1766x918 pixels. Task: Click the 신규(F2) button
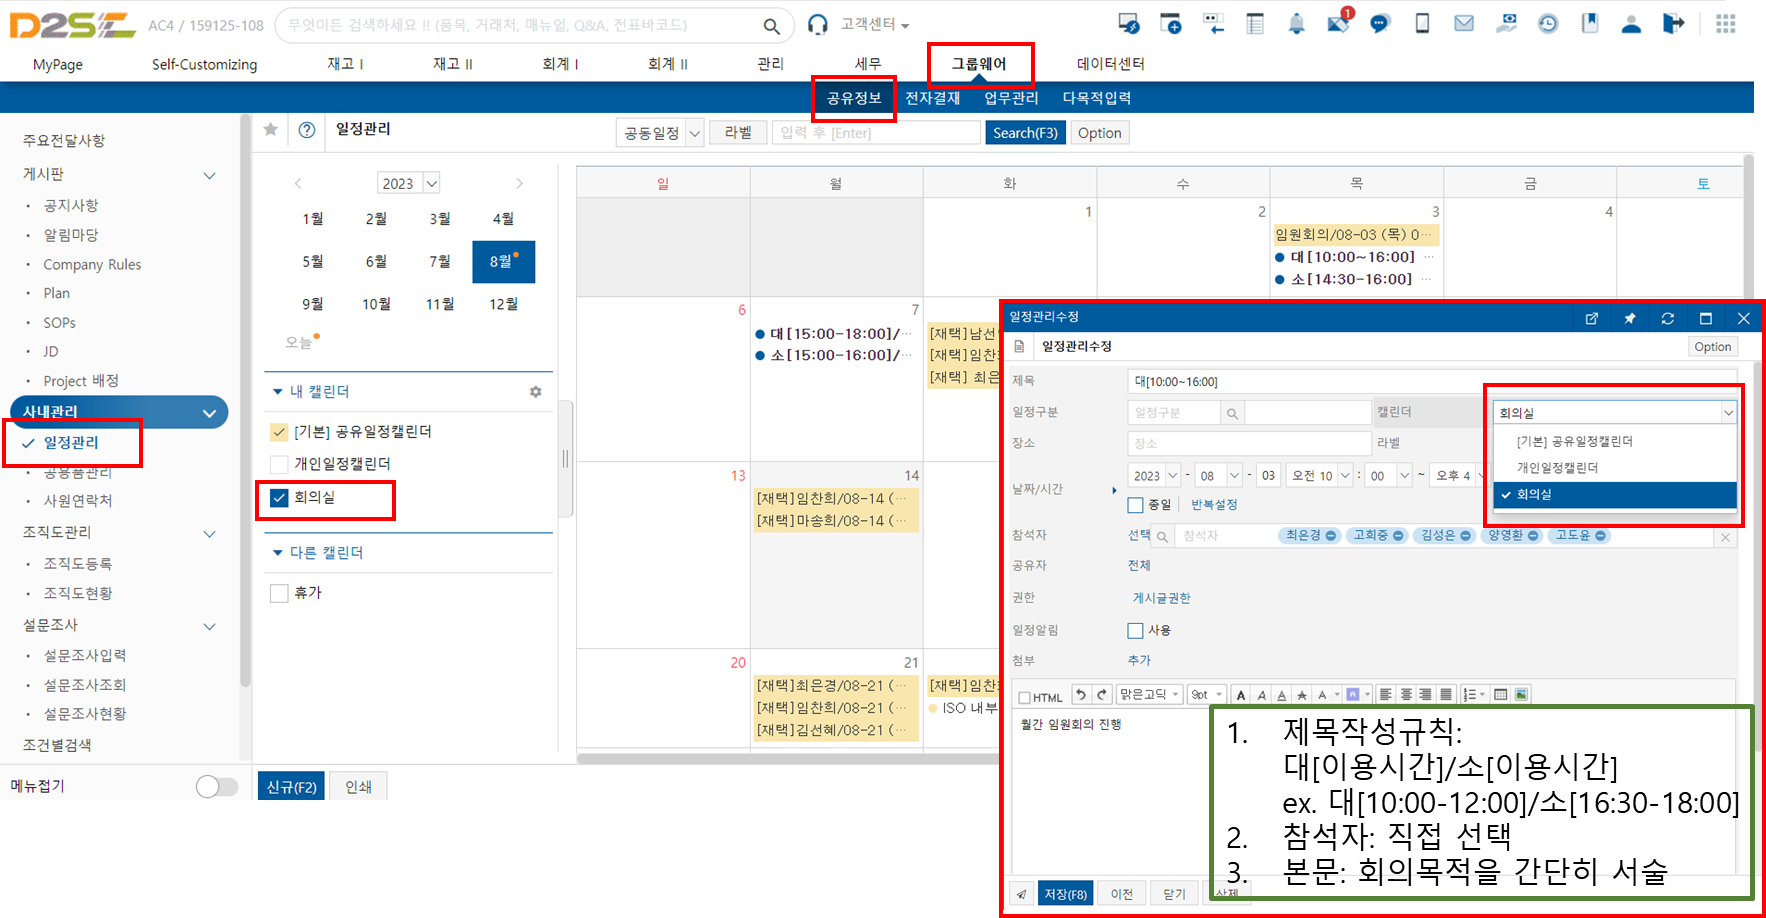click(292, 787)
